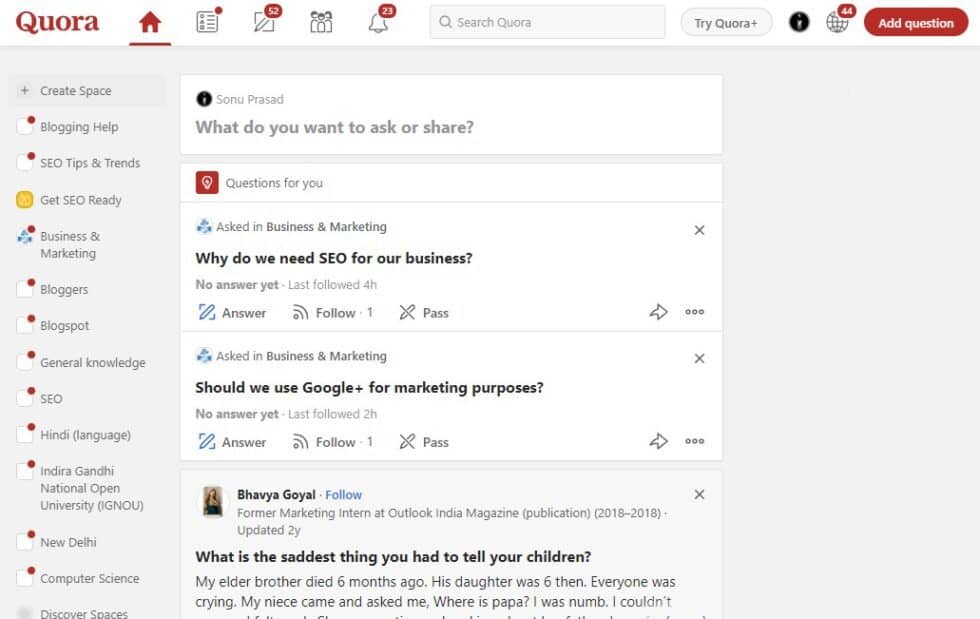The height and width of the screenshot is (619, 980).
Task: Open the Spaces people icon in the top bar
Action: pyautogui.click(x=321, y=22)
